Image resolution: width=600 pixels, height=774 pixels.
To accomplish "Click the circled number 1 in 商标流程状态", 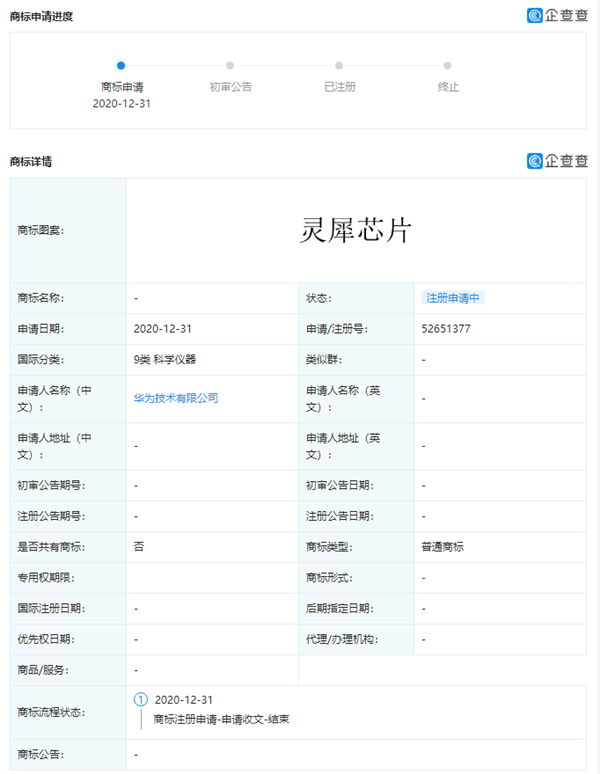I will [x=140, y=700].
